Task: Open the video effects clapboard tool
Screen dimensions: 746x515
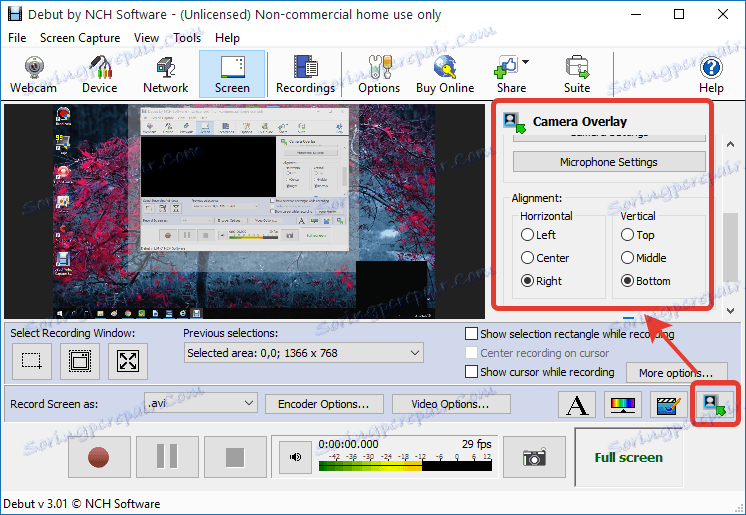Action: click(x=669, y=405)
